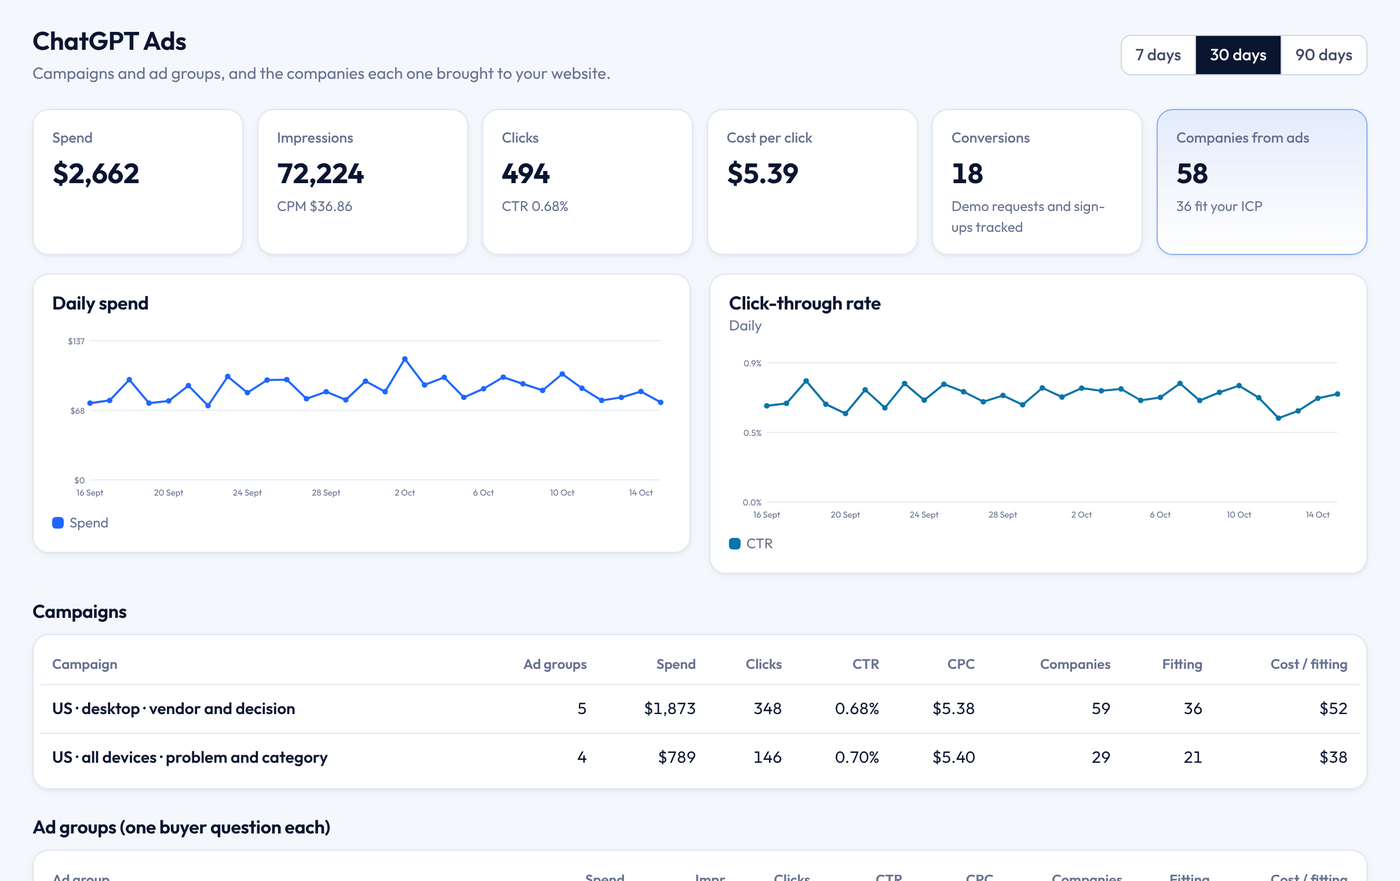
Task: Click the ChatGPT Ads page title
Action: [x=110, y=41]
